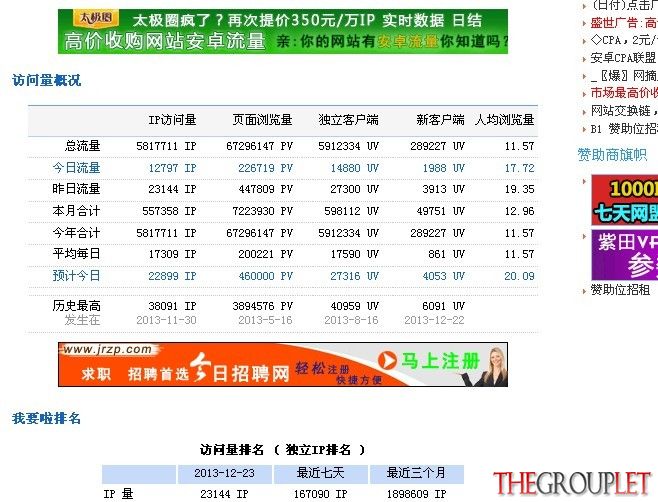Click the 马上注册 play icon in banner

point(387,361)
